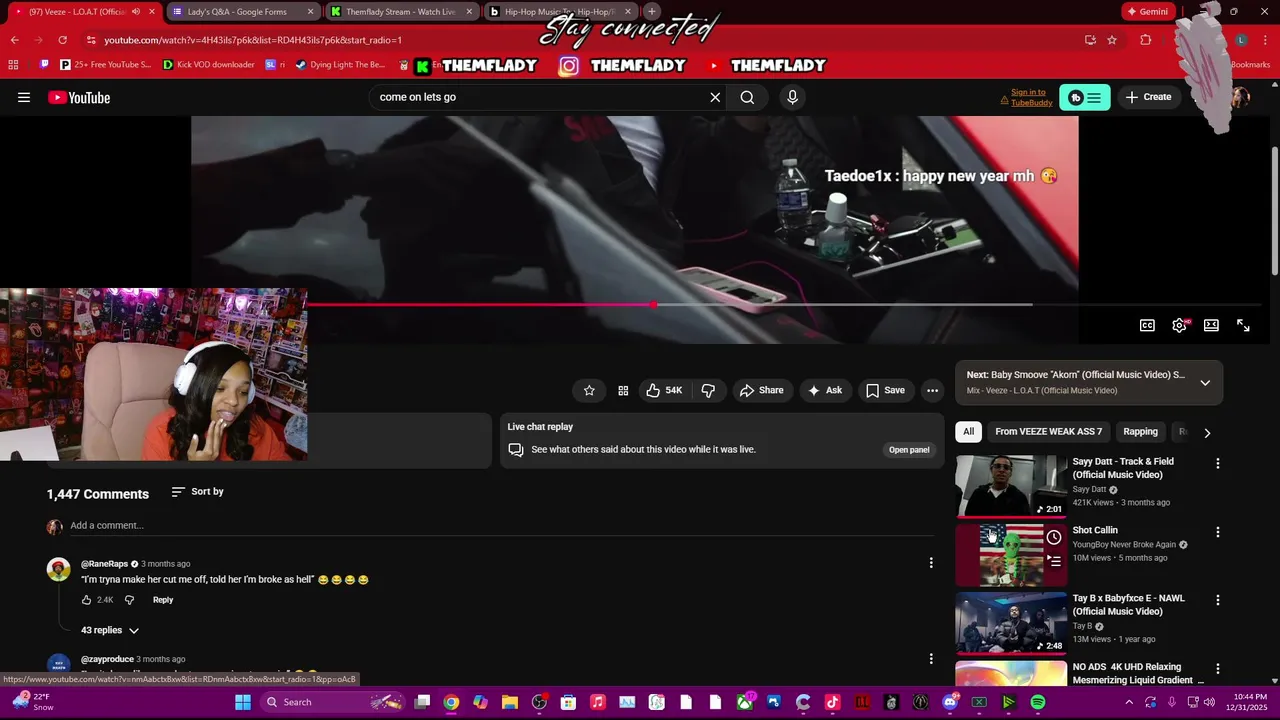The image size is (1280, 720).
Task: Open a new browser tab
Action: 652,12
